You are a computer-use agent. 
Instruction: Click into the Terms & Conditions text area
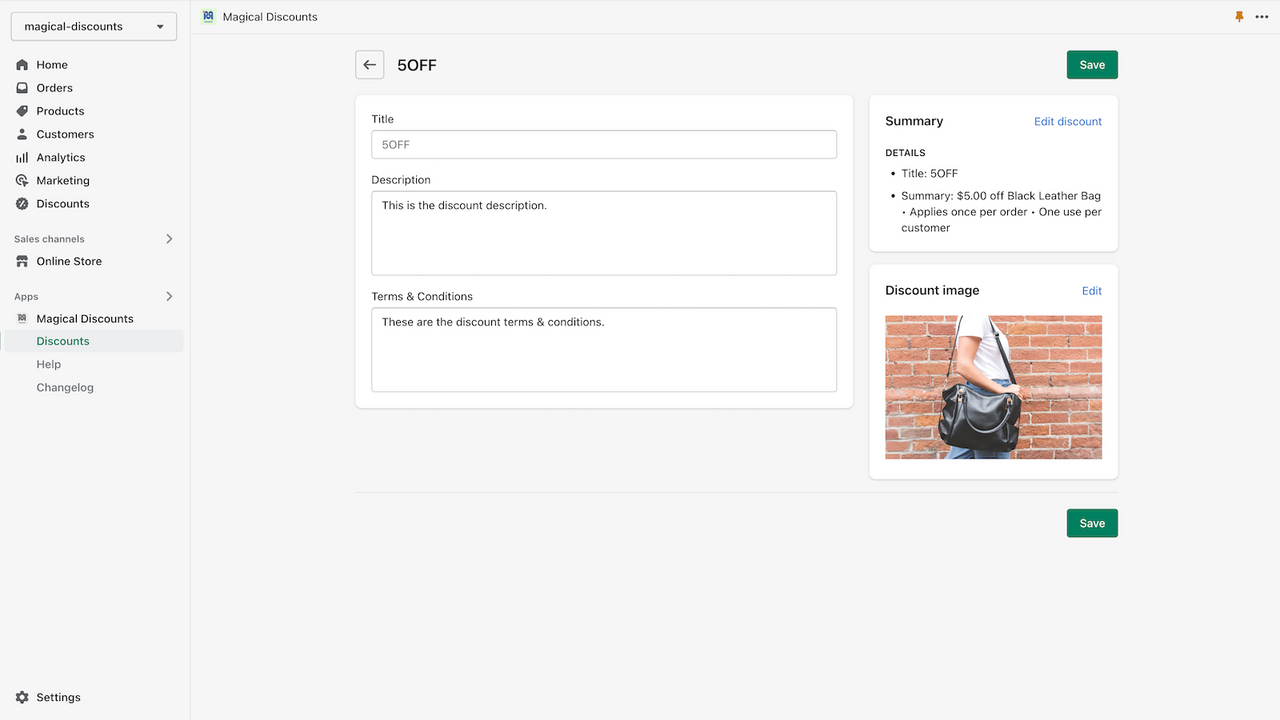click(604, 349)
